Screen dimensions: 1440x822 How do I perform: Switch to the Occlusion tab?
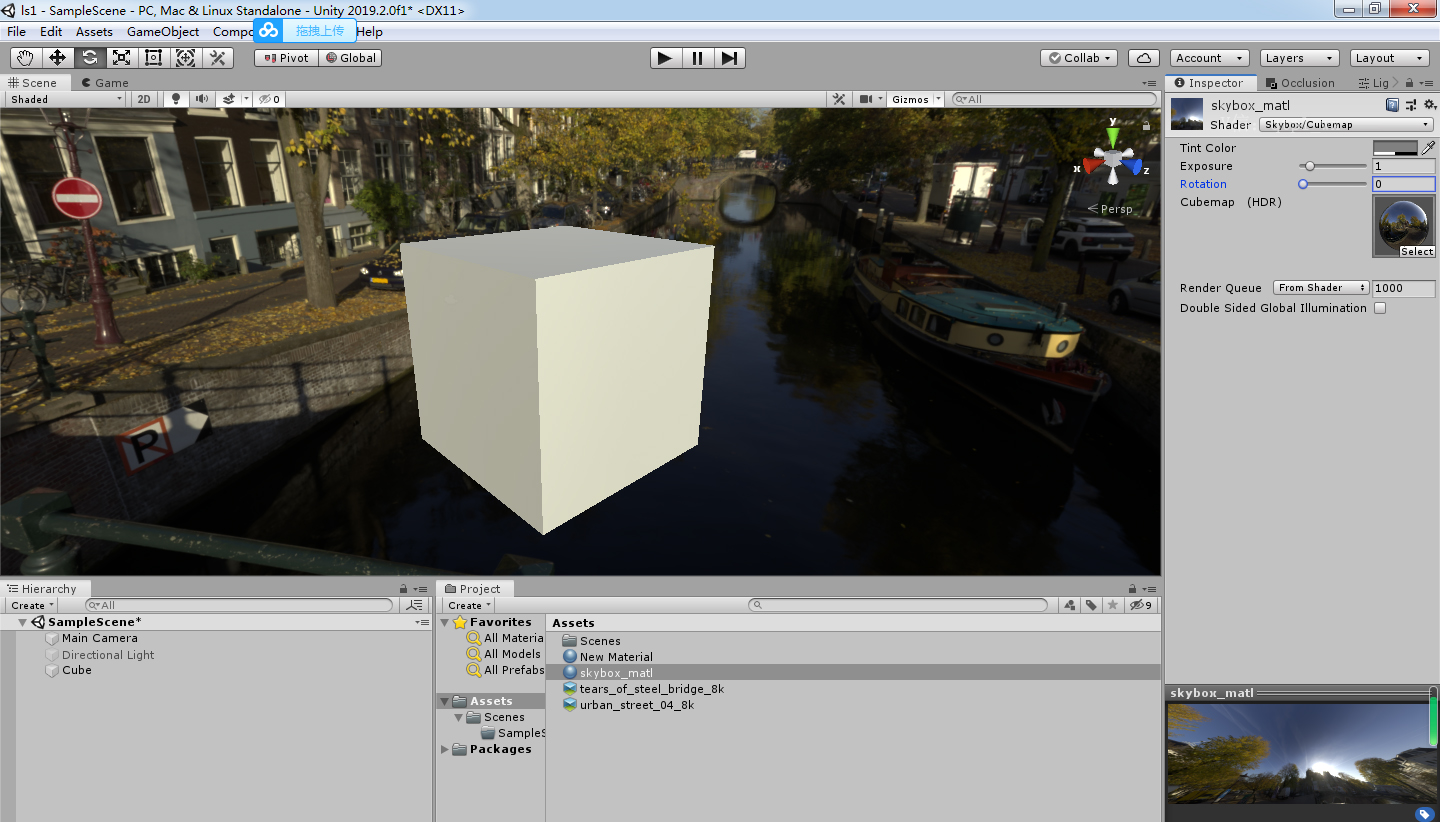pos(1299,83)
